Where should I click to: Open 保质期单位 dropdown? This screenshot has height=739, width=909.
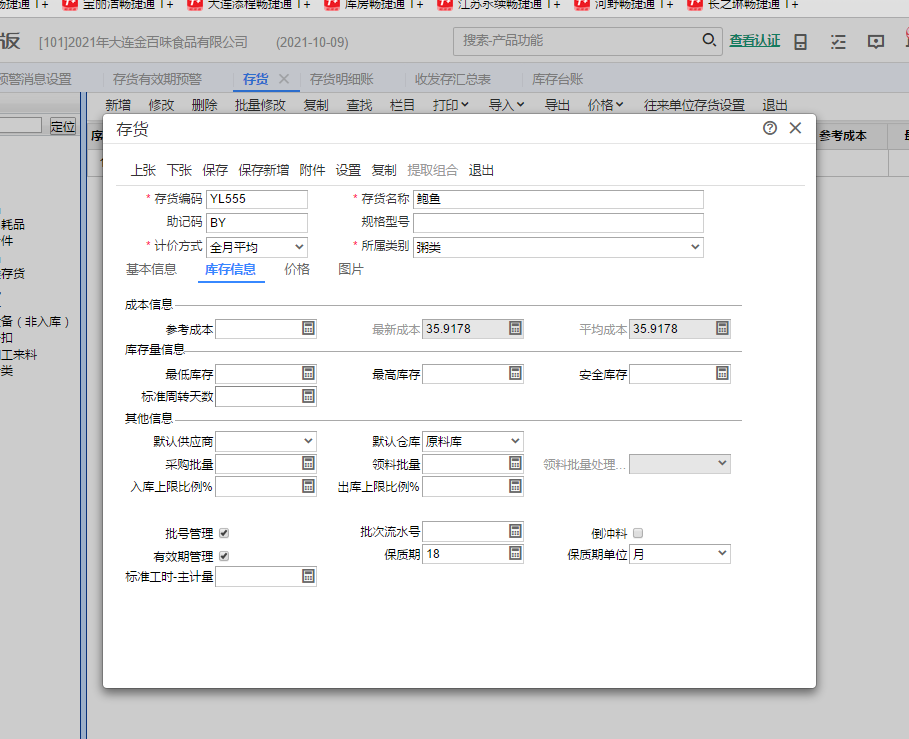click(722, 554)
